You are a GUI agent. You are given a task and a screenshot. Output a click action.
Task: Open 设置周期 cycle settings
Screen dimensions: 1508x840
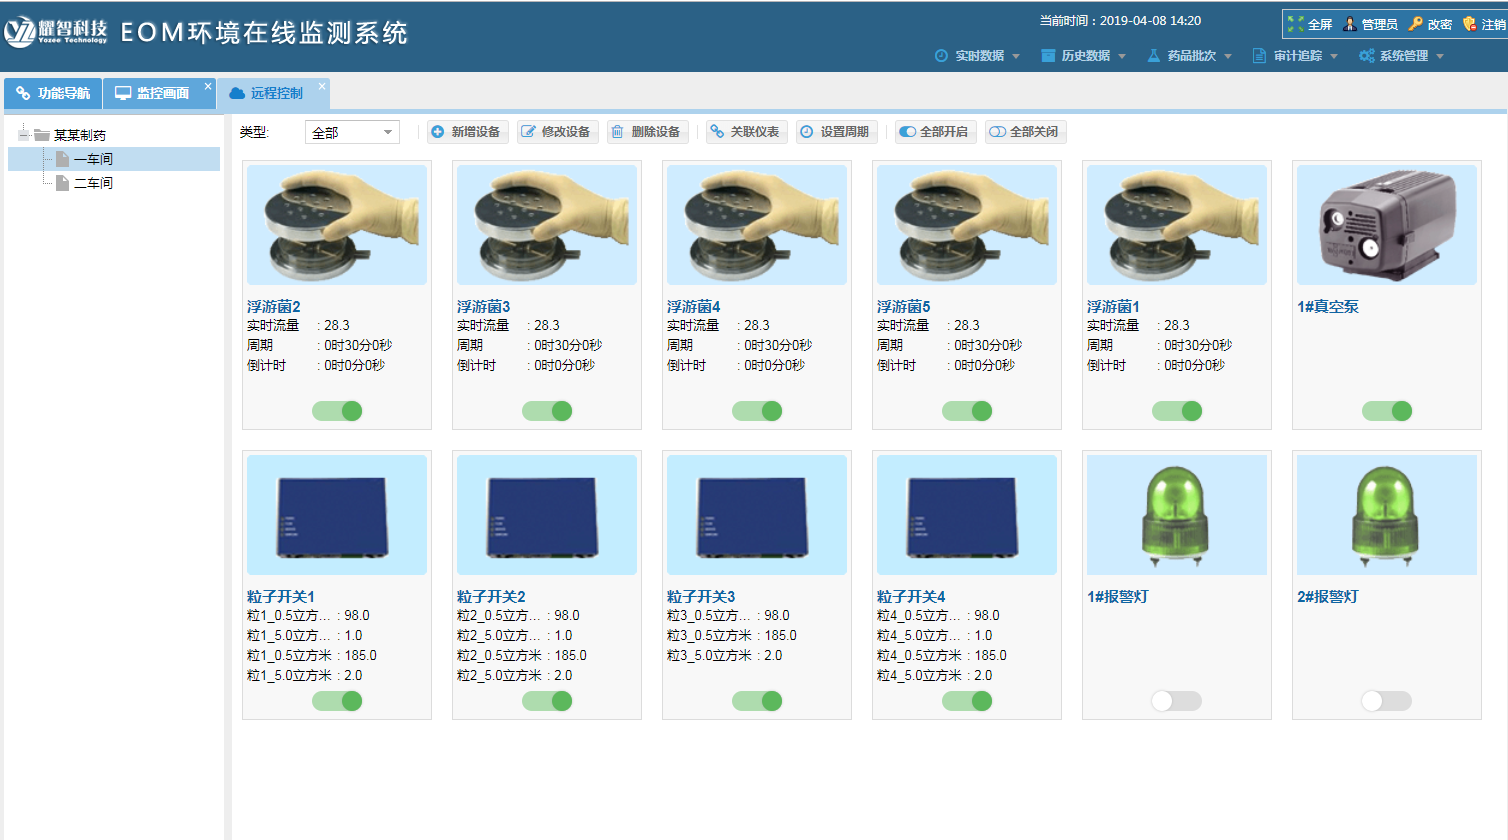point(837,131)
